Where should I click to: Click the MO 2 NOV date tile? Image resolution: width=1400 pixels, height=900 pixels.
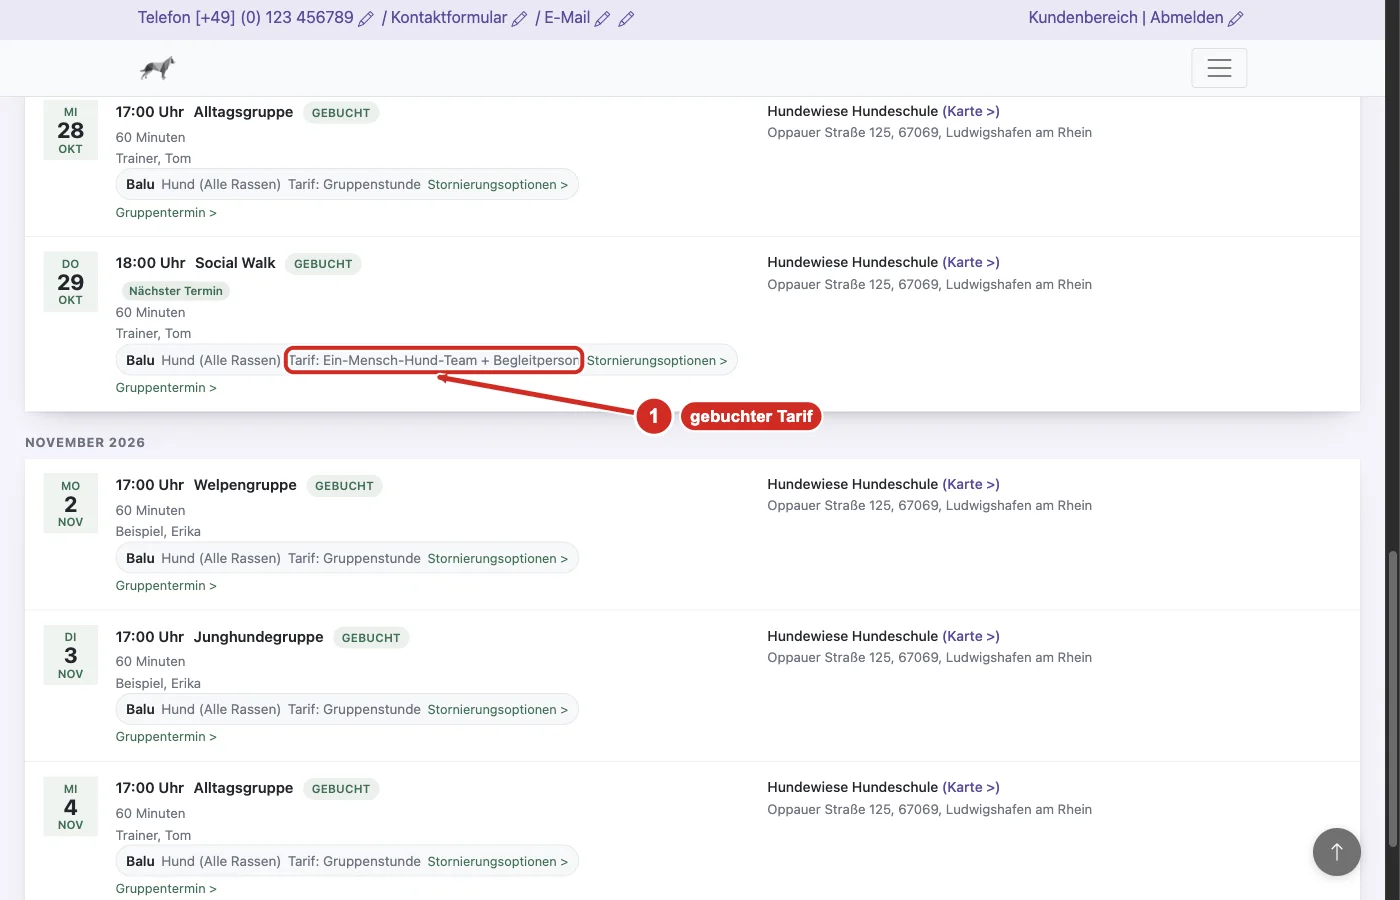(x=71, y=504)
